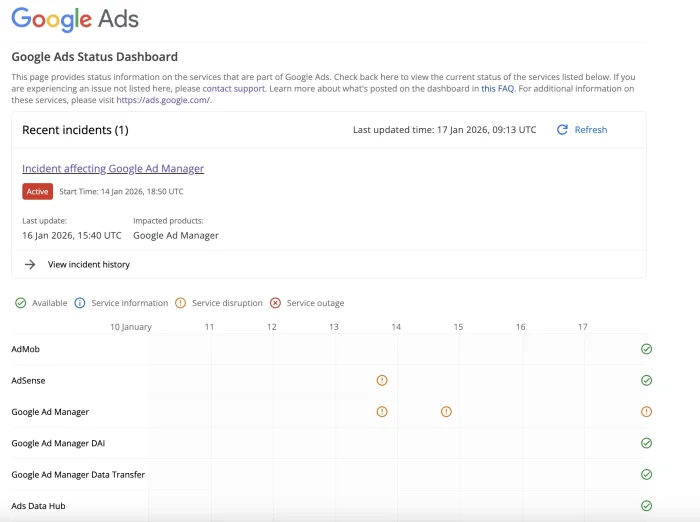Click the 12 date column header
Screen dimensions: 700x522
(x=272, y=327)
